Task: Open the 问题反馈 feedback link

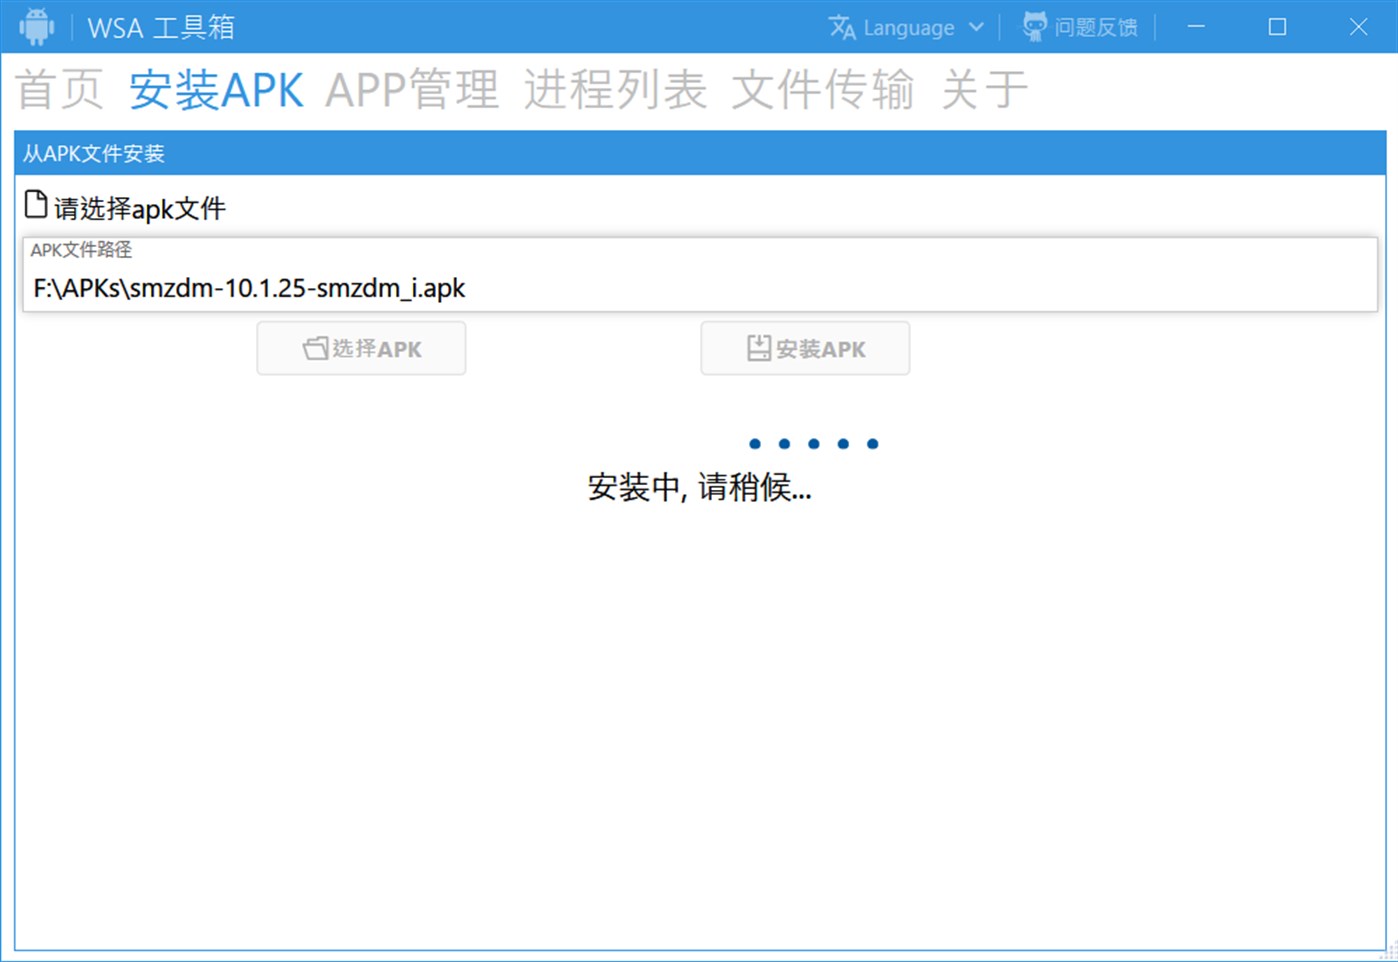Action: coord(1095,27)
